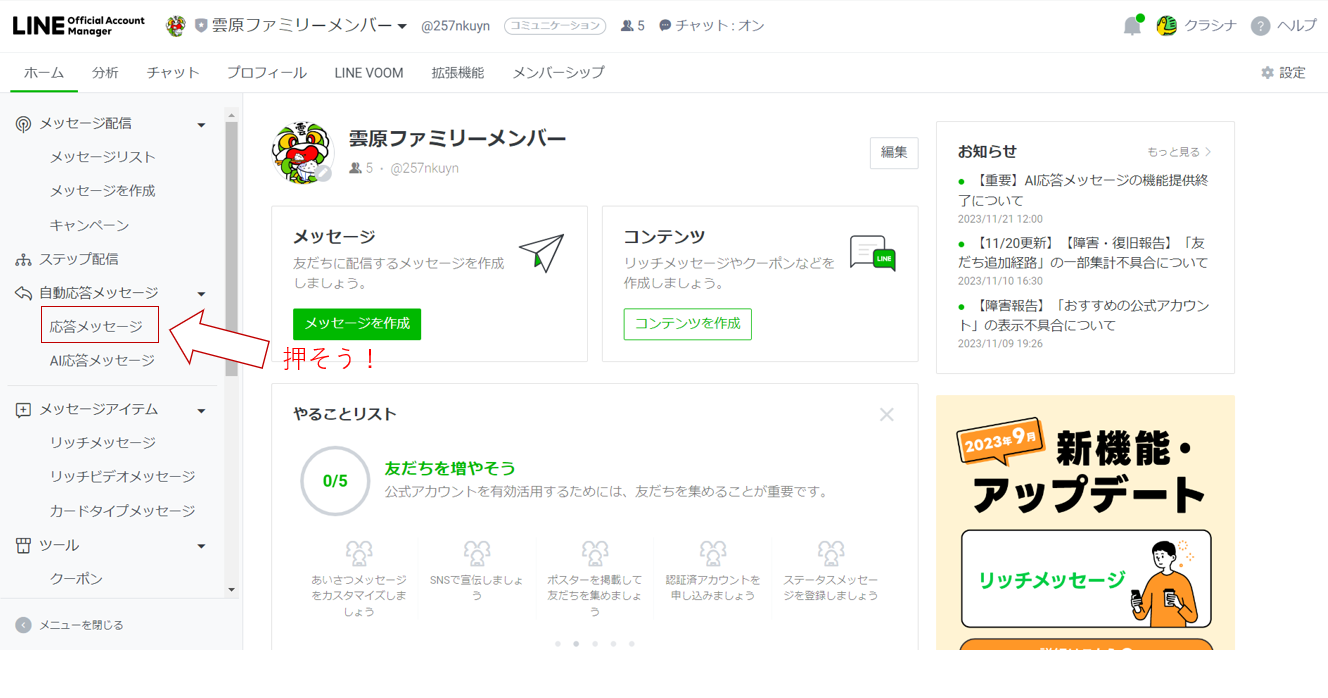
Task: Open カードタイプメッセージ in sidebar
Action: click(x=123, y=511)
